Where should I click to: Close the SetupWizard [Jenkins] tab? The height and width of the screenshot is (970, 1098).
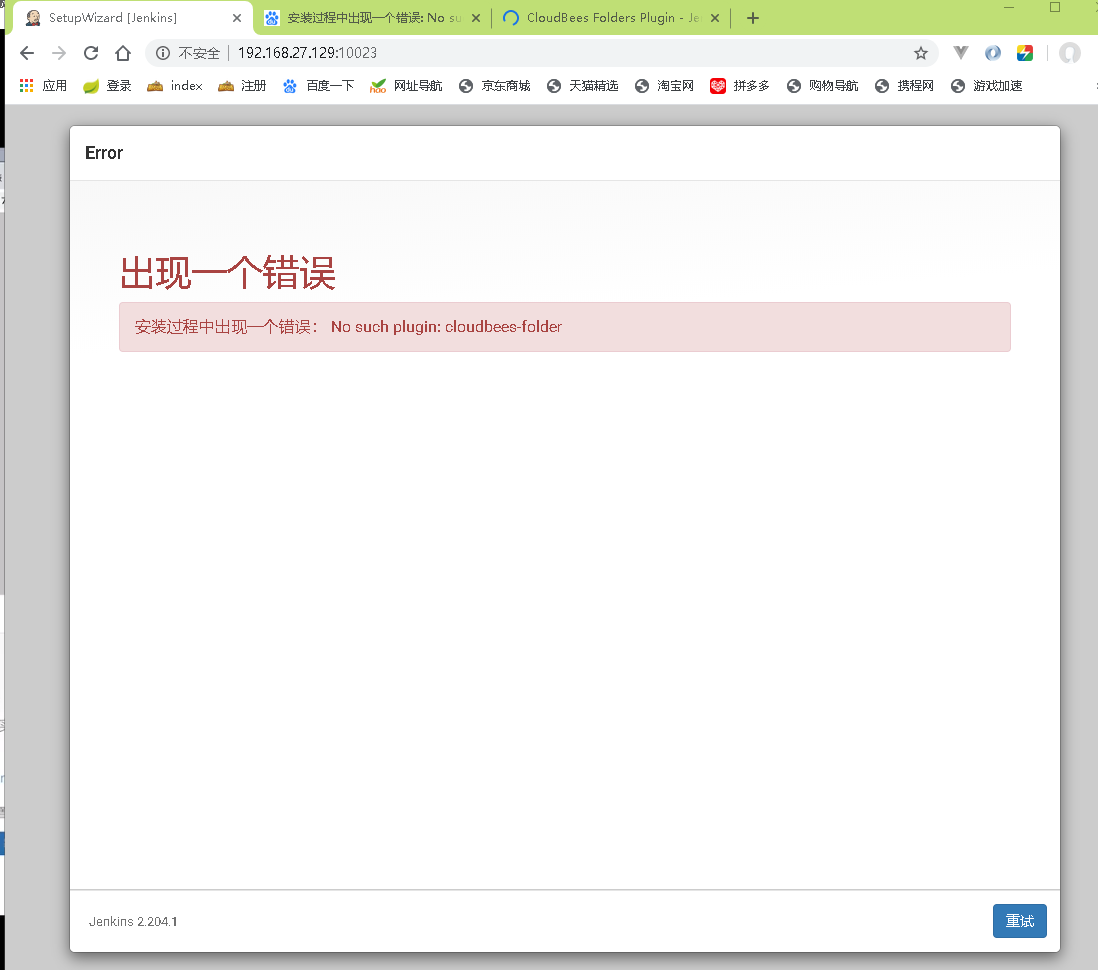coord(237,18)
